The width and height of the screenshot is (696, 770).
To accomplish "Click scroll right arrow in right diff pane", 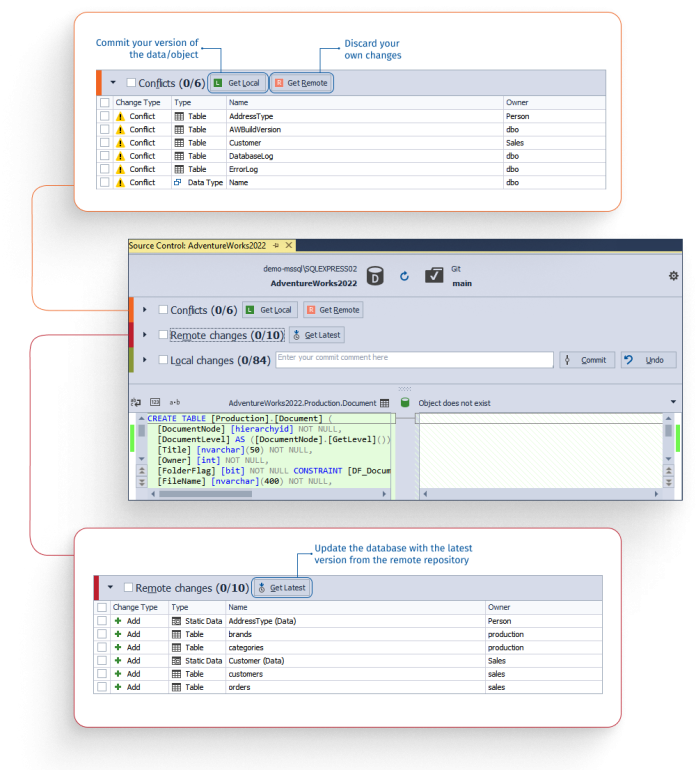I will 656,494.
